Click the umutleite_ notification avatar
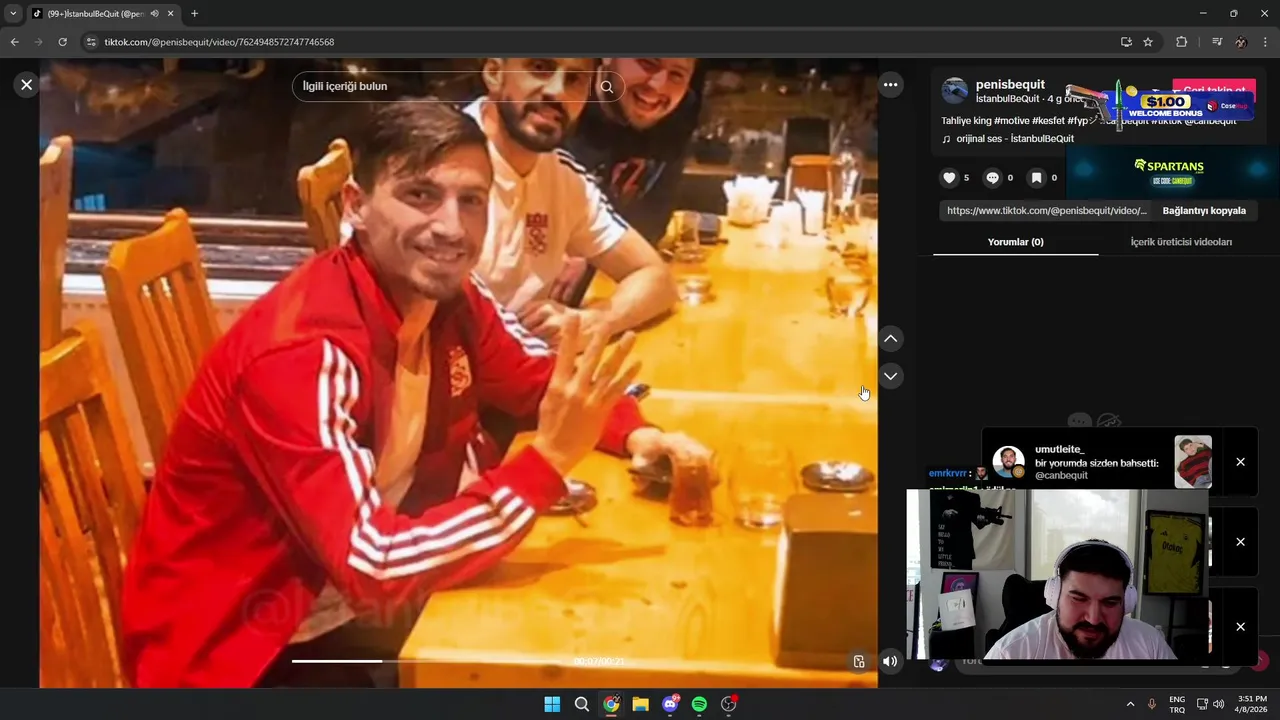 pyautogui.click(x=1008, y=462)
